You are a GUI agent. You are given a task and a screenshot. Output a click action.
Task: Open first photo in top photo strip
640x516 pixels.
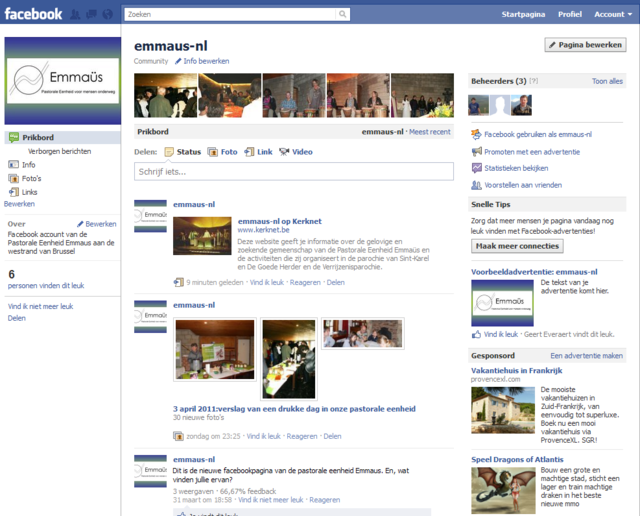click(165, 96)
